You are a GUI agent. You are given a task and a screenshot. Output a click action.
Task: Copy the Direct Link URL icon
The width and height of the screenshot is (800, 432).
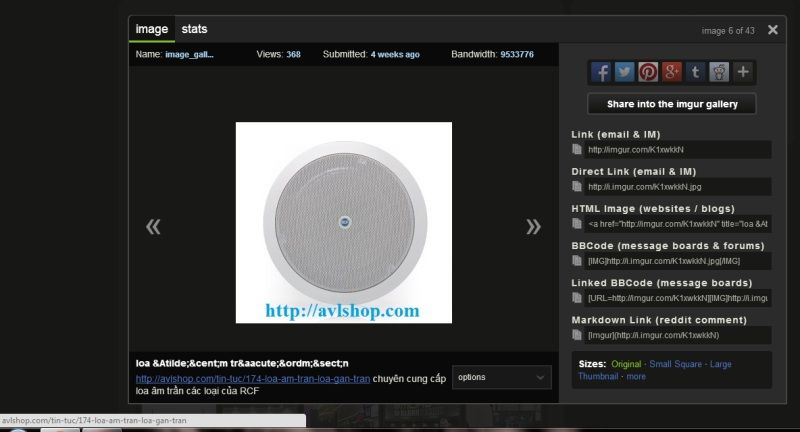pyautogui.click(x=577, y=187)
